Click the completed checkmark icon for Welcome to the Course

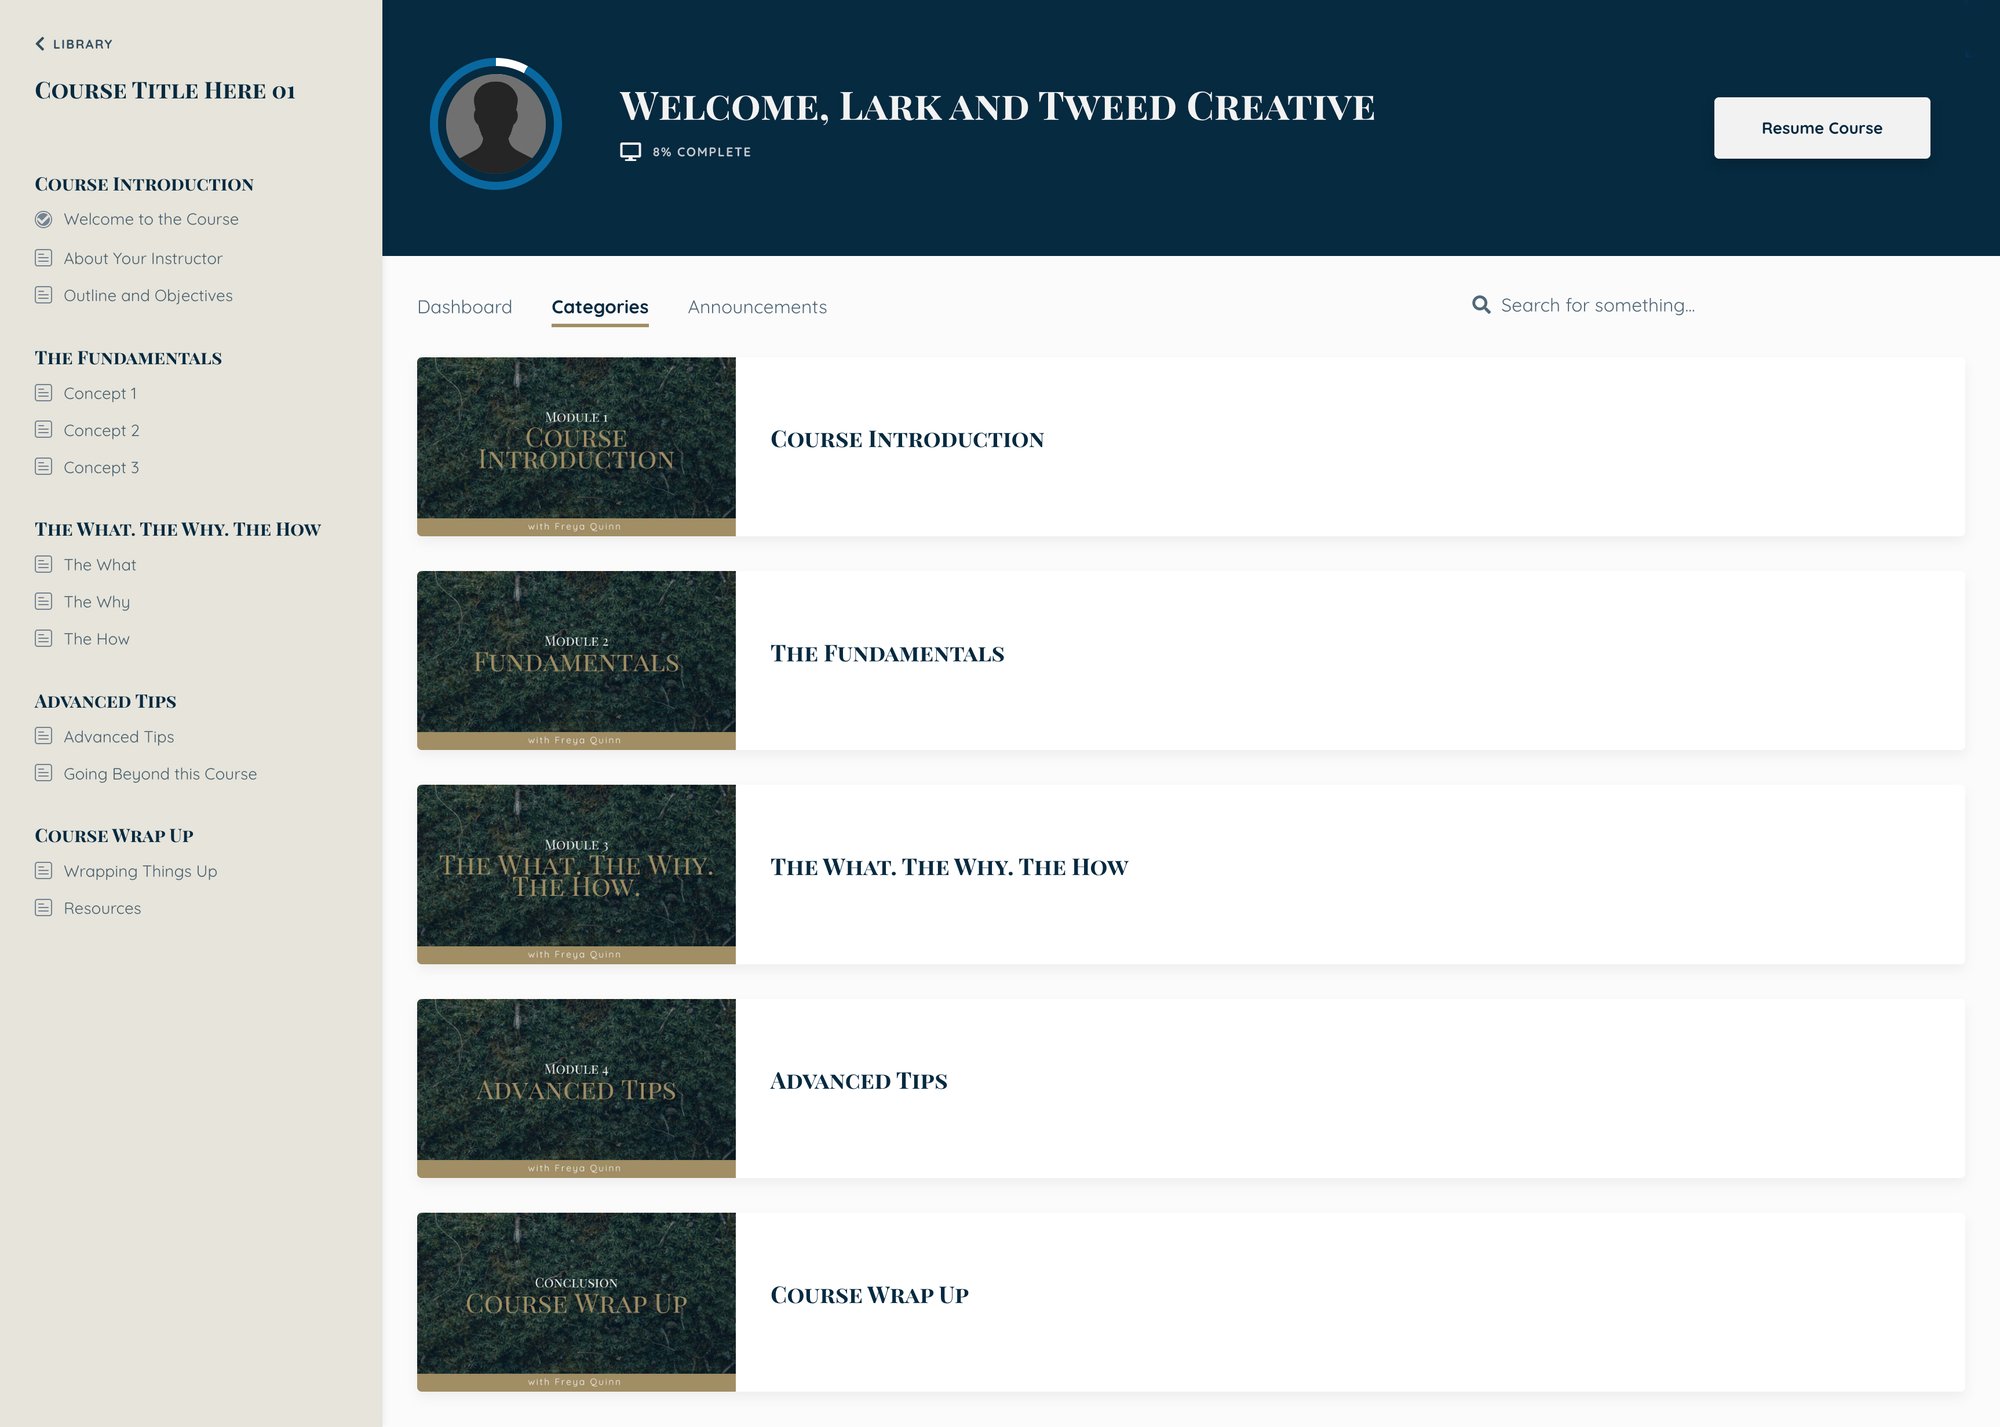point(44,219)
